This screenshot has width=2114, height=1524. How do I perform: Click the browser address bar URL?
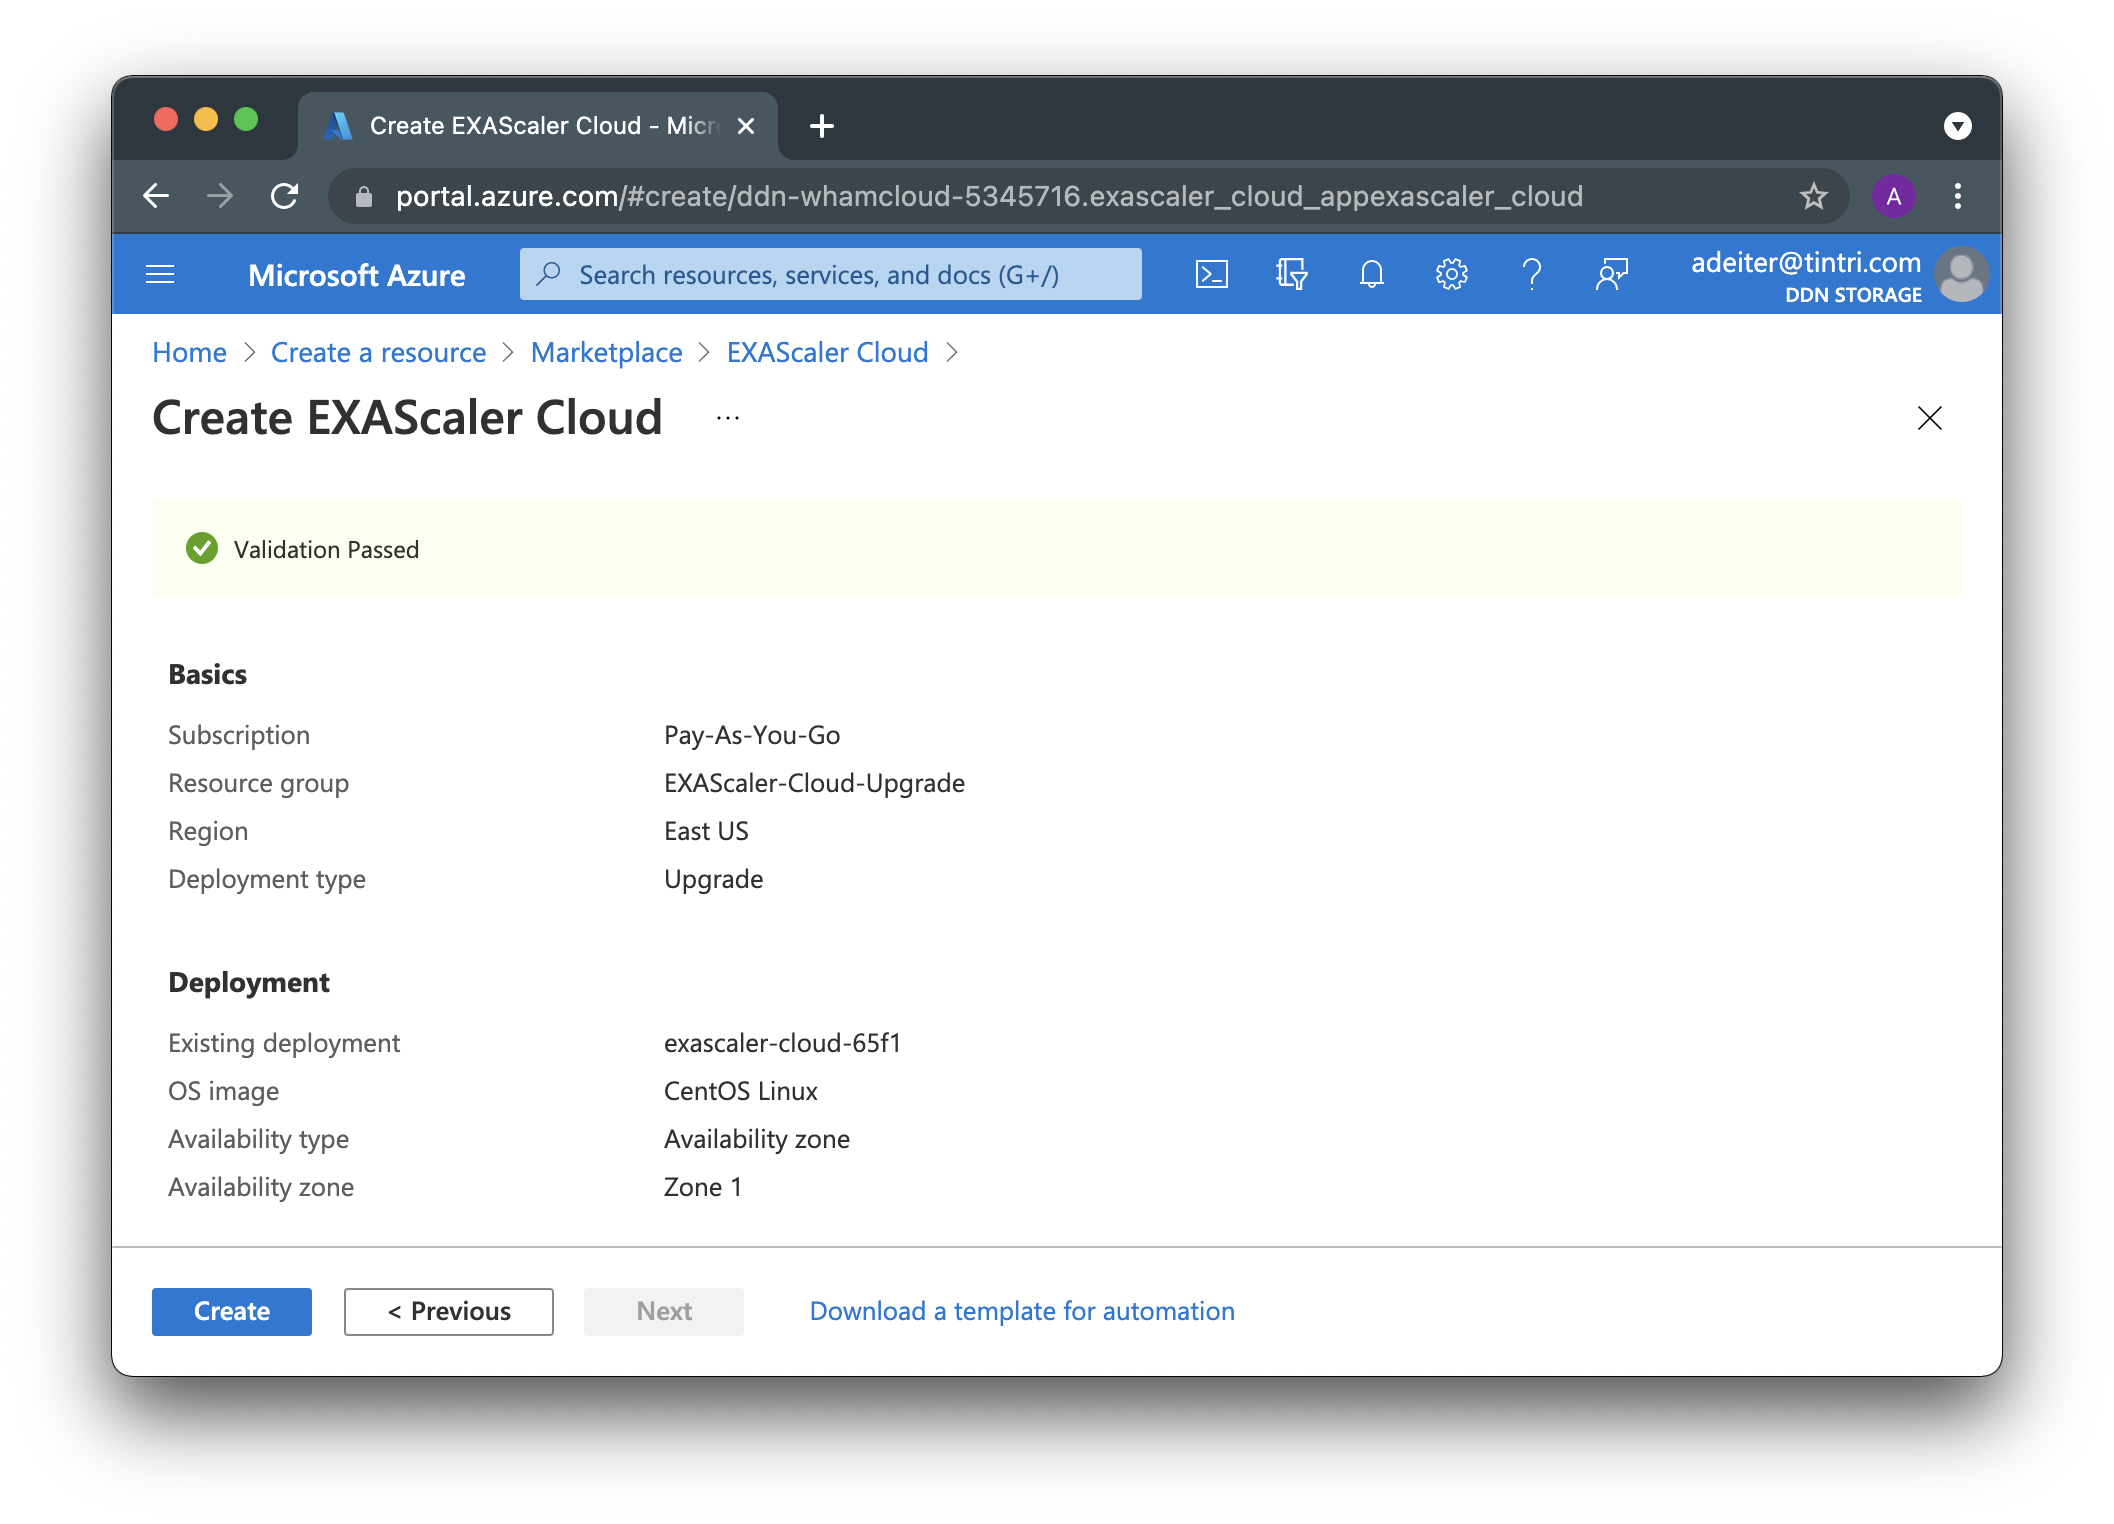tap(989, 196)
